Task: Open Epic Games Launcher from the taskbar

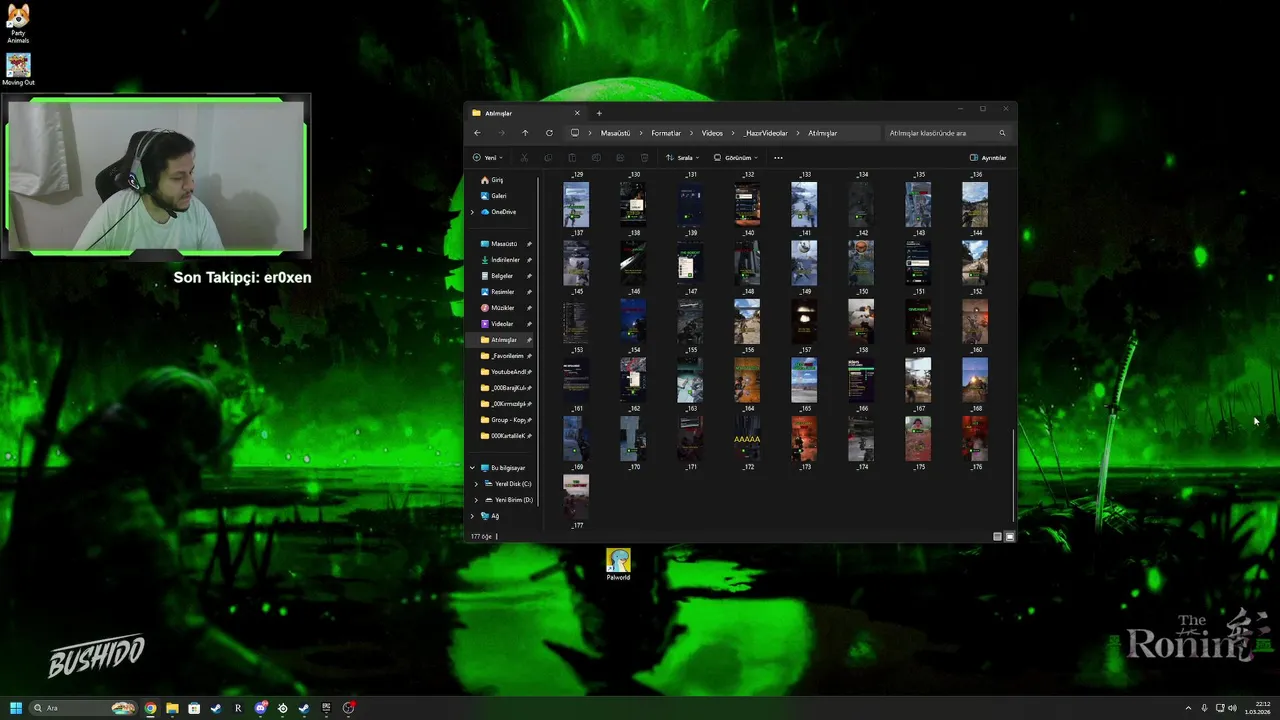Action: (x=326, y=708)
